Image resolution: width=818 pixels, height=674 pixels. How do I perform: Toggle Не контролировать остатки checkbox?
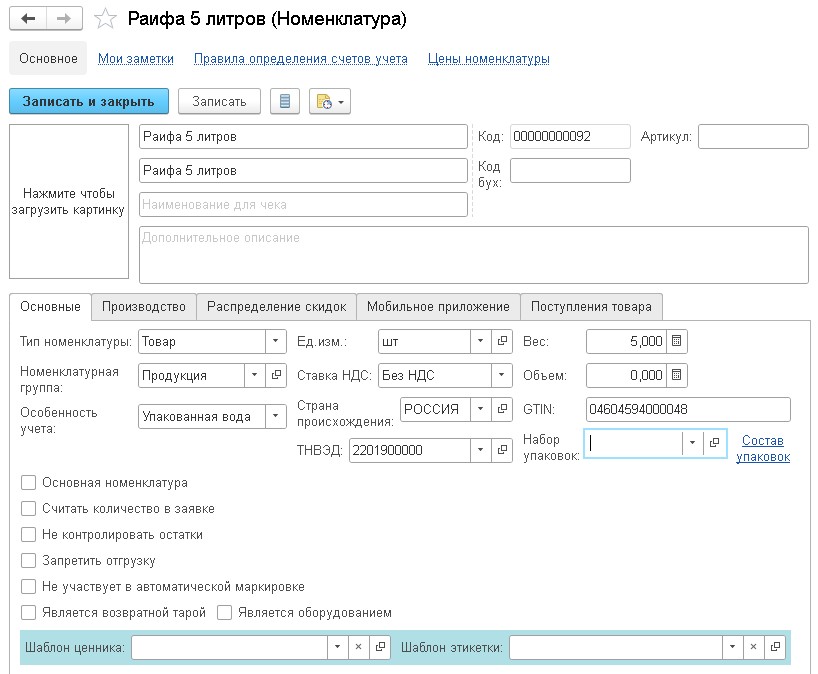pos(29,535)
